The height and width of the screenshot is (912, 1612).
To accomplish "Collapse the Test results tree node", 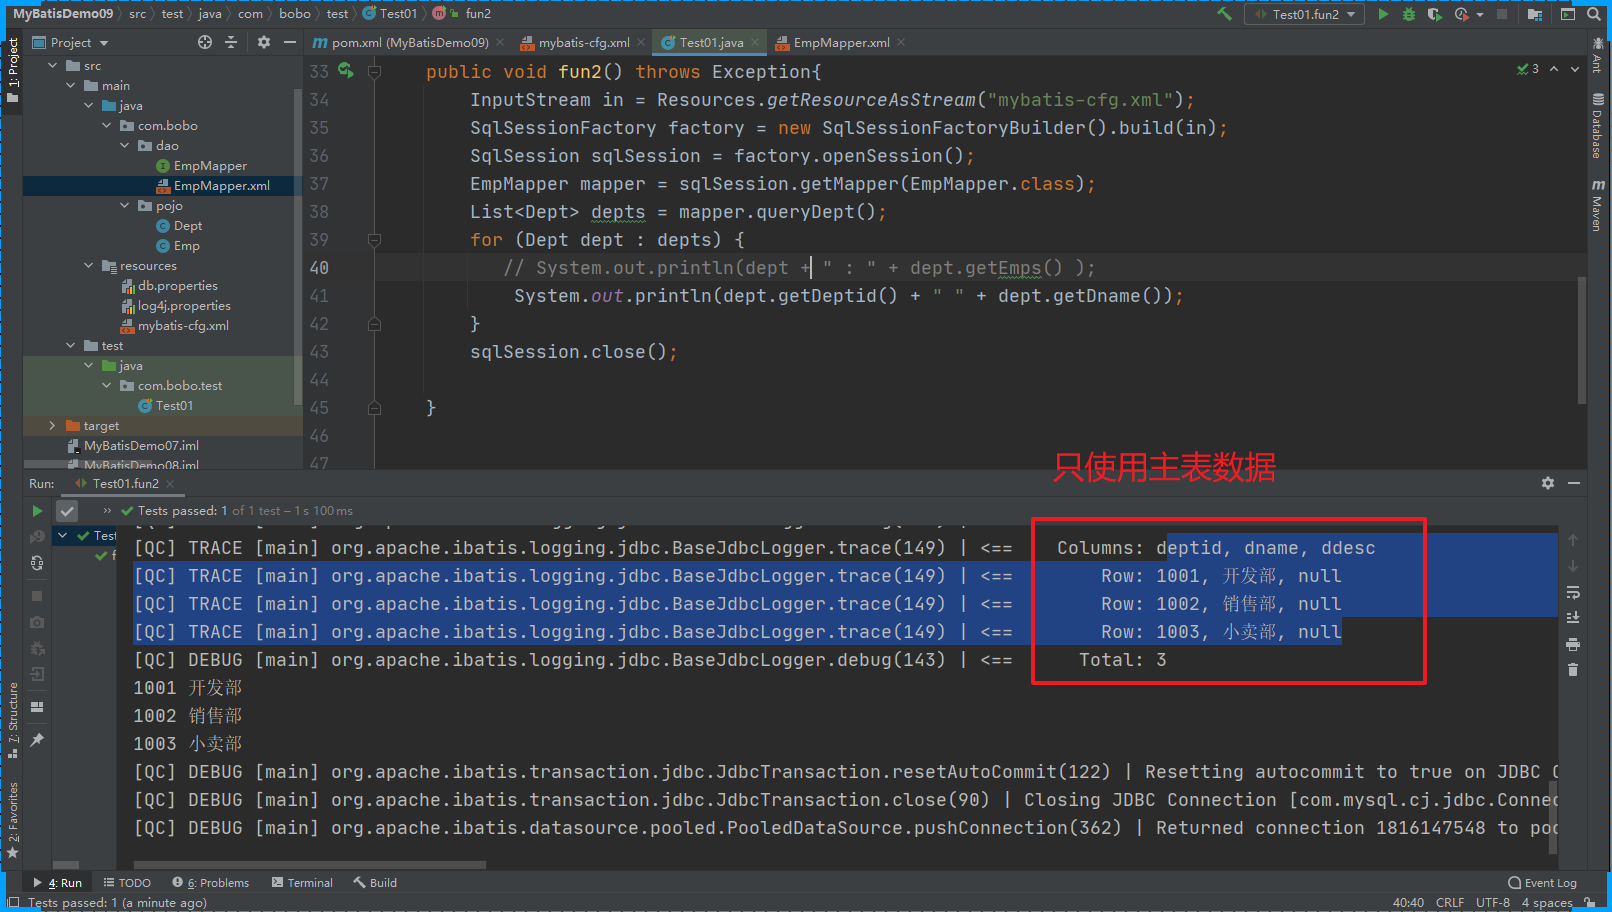I will tap(63, 535).
